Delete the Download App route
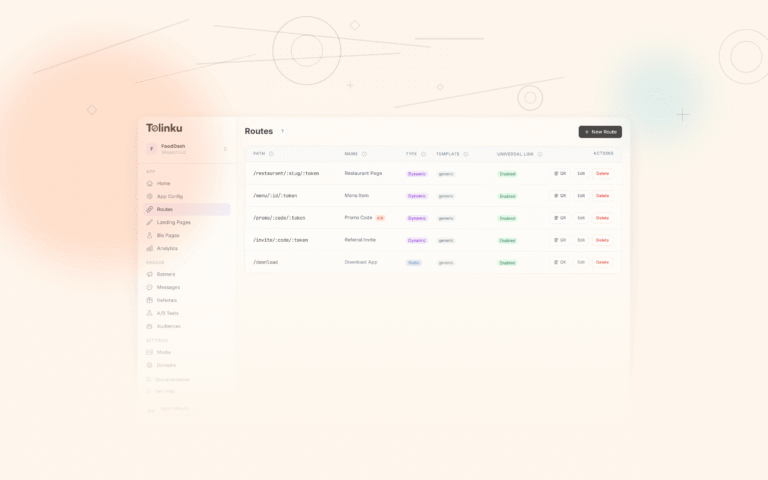This screenshot has width=768, height=480. point(602,263)
